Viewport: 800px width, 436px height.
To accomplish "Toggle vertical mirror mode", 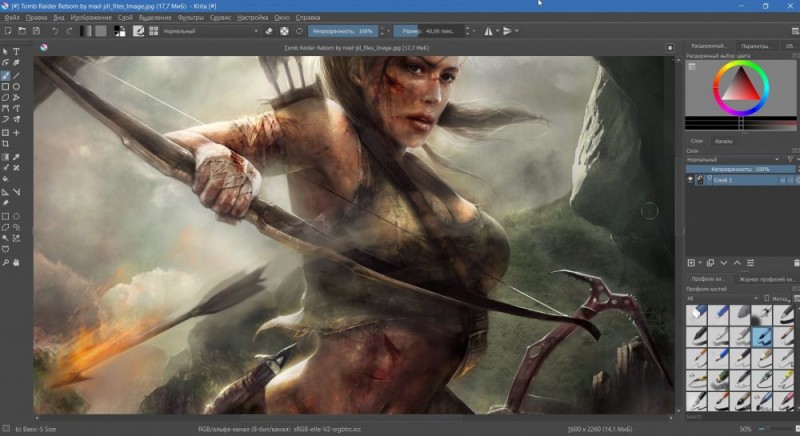I will point(507,31).
